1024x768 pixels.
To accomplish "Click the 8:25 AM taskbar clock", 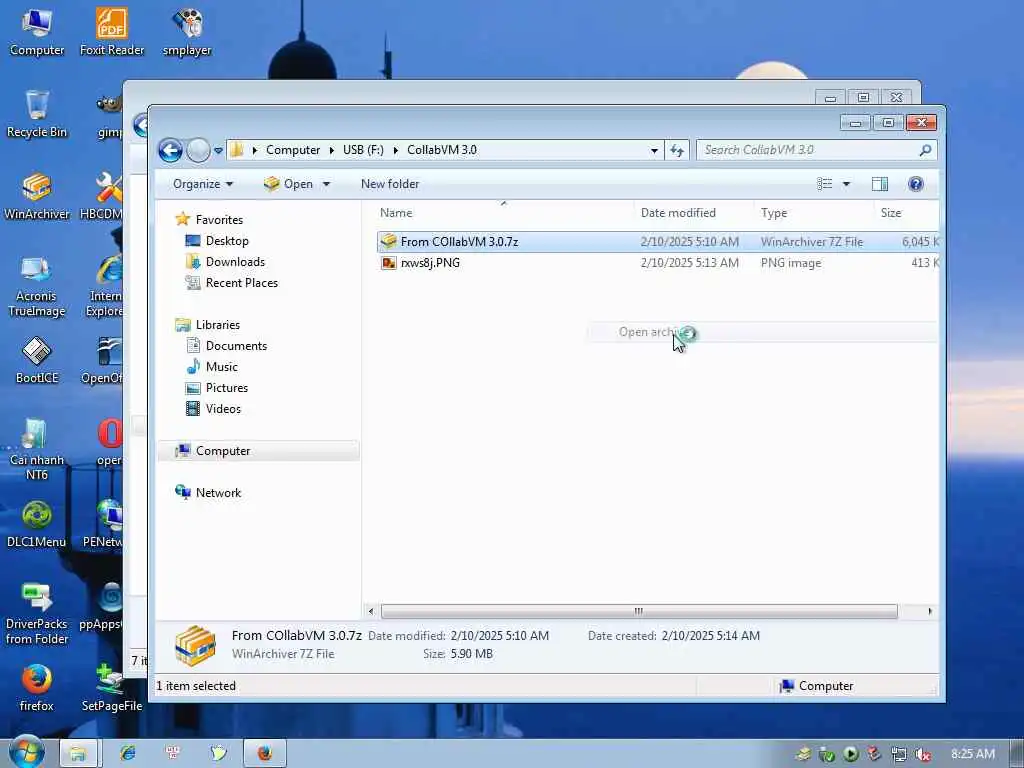I will [972, 754].
